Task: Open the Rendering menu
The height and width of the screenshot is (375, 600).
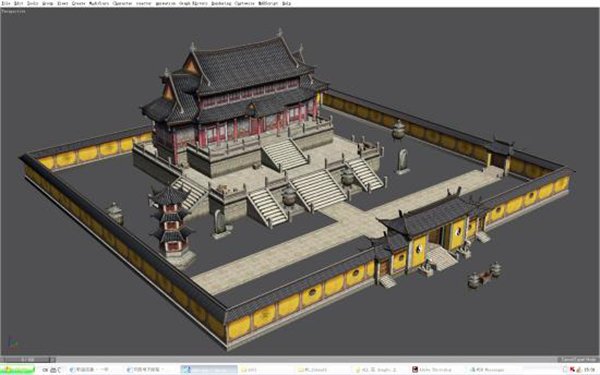Action: pyautogui.click(x=221, y=3)
